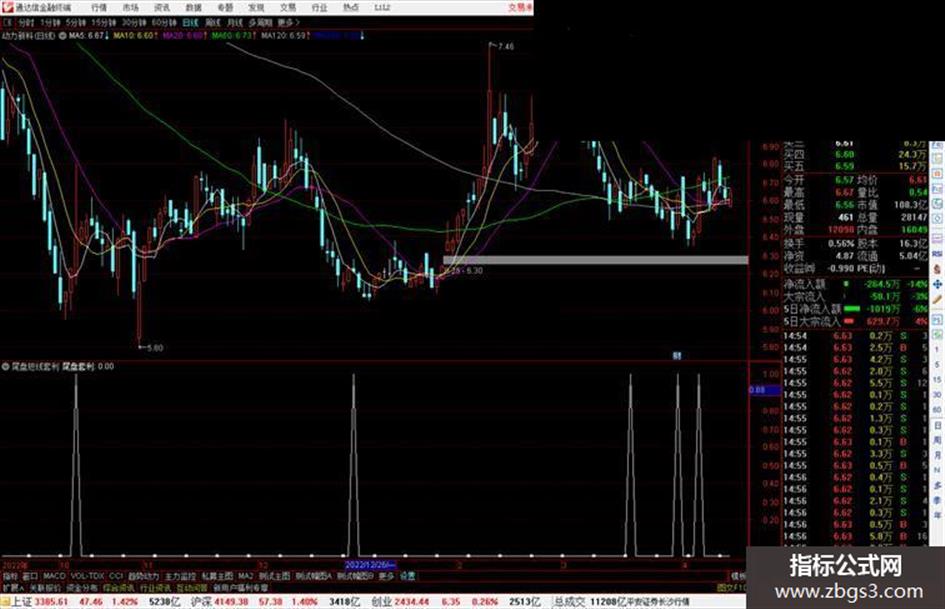Click the red 交易 button at top right

click(520, 8)
